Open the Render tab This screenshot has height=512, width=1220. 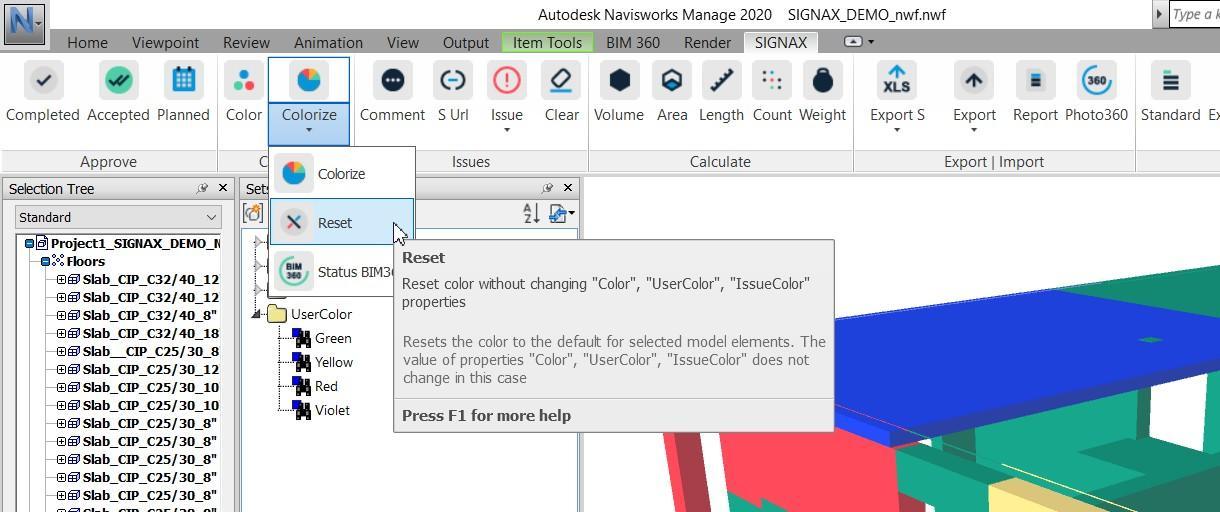(707, 42)
